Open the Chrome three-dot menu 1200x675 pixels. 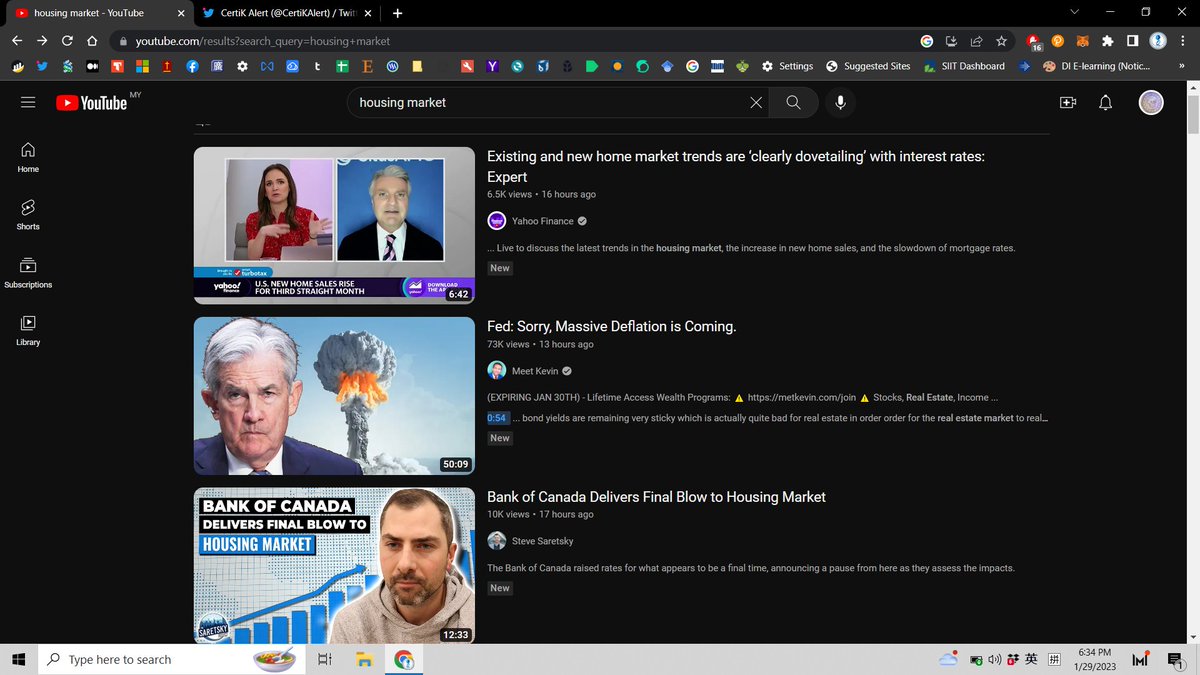(1185, 41)
